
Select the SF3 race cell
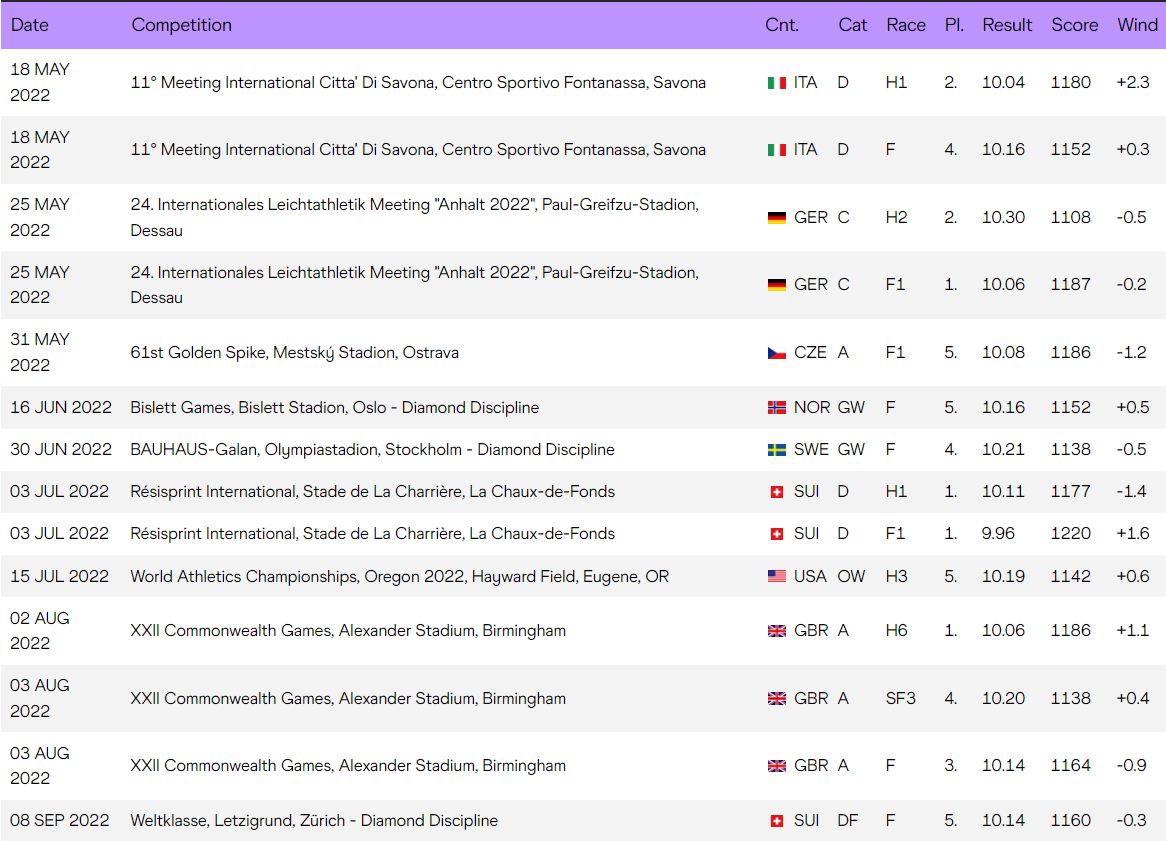coord(901,698)
